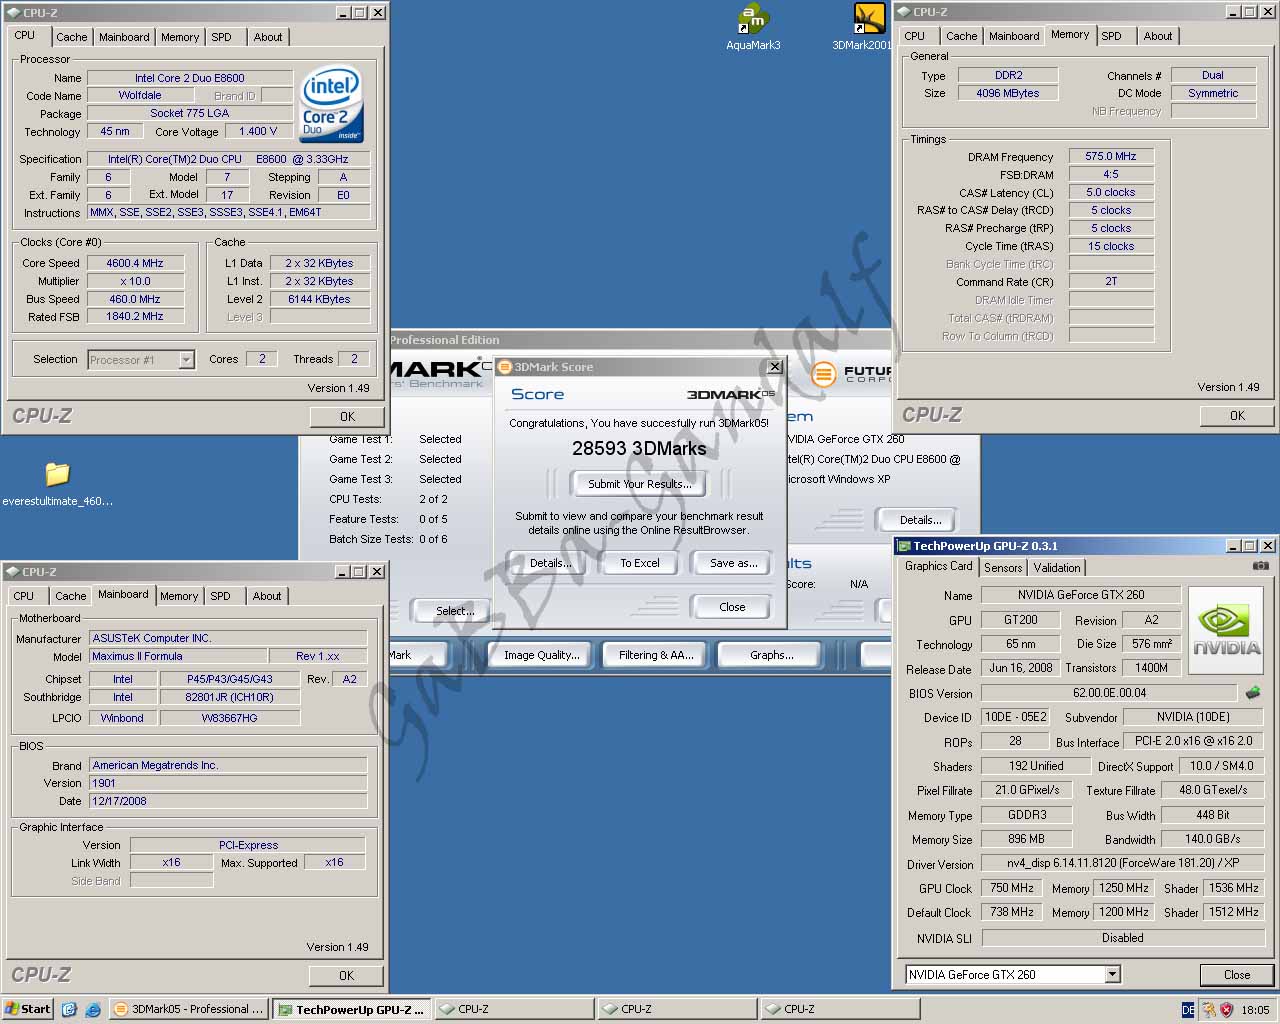Click the Maximus II Formula model field
The image size is (1280, 1024).
[x=178, y=656]
